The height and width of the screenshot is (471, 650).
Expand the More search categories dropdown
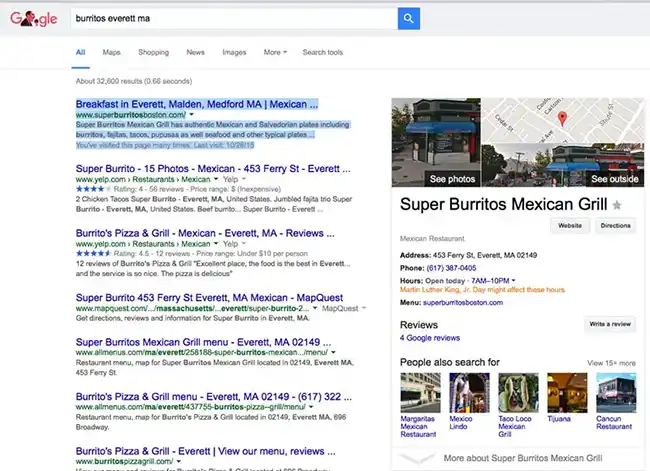(275, 52)
